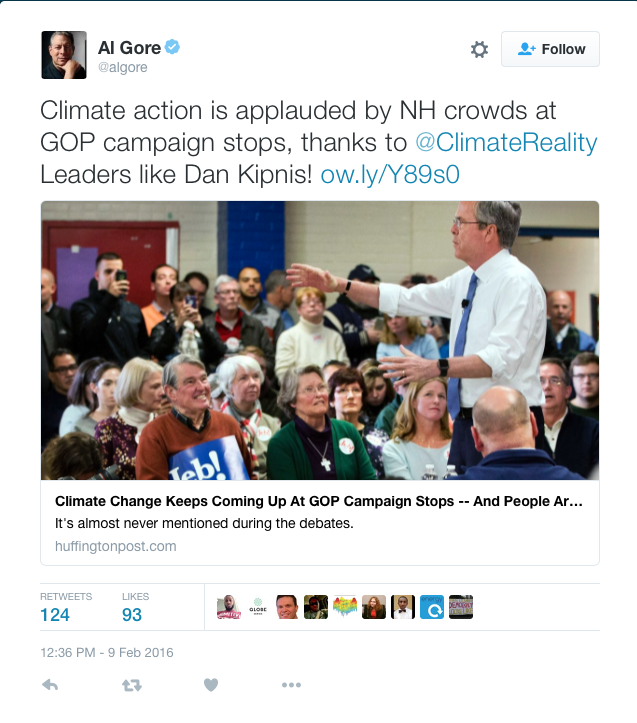Viewport: 637px width, 723px height.
Task: Open the gear settings dropdown
Action: [x=479, y=49]
